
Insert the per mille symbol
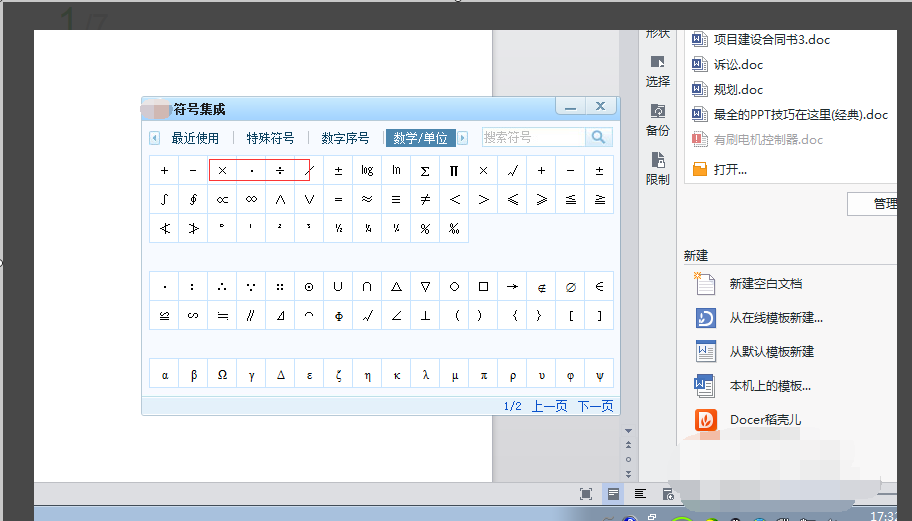pos(454,229)
